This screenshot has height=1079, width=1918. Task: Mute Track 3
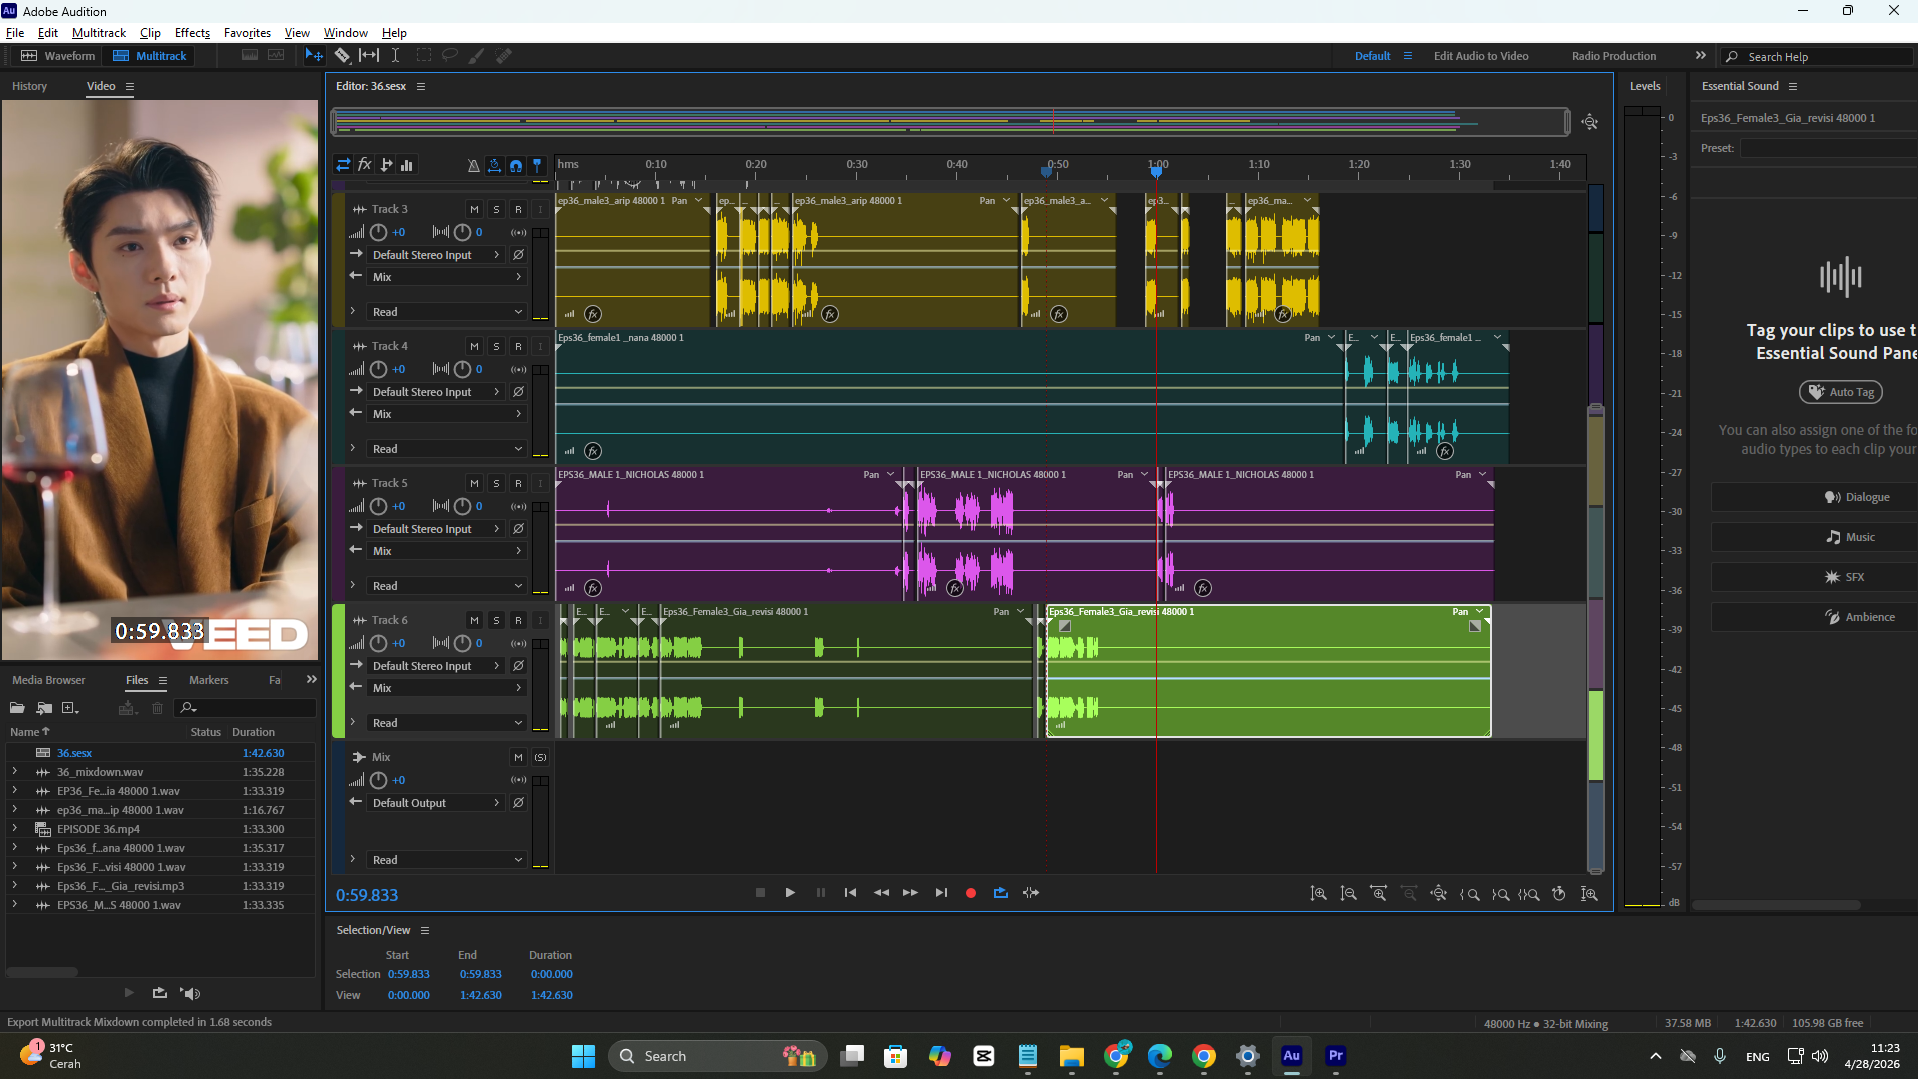474,209
